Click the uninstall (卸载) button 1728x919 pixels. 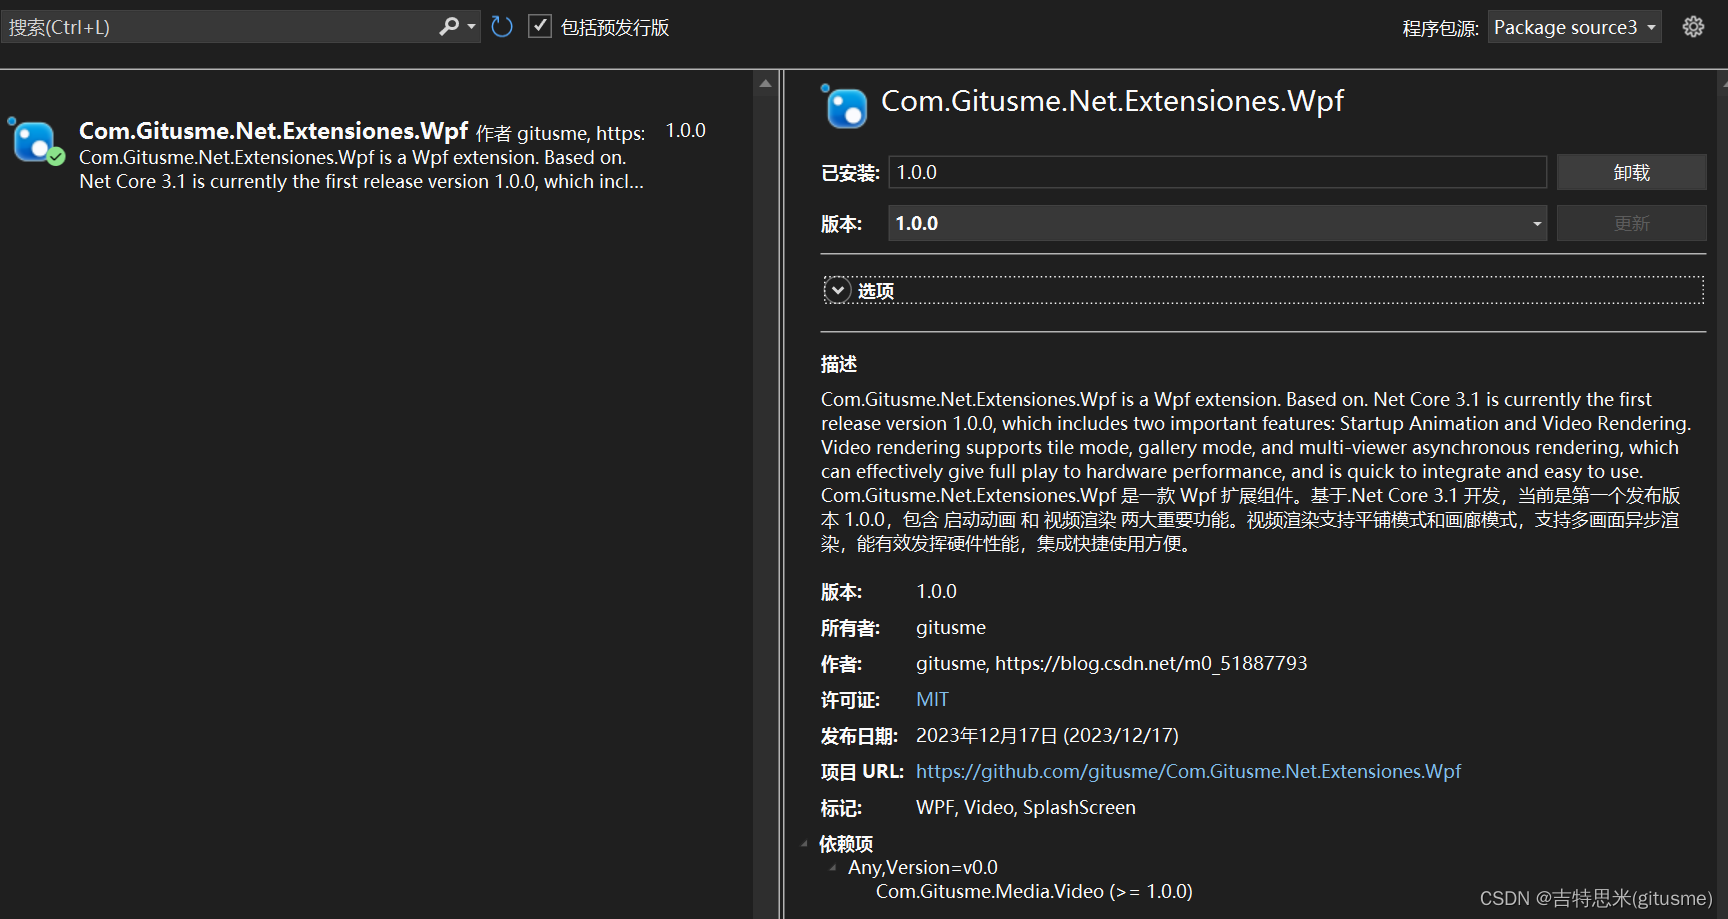pos(1631,172)
